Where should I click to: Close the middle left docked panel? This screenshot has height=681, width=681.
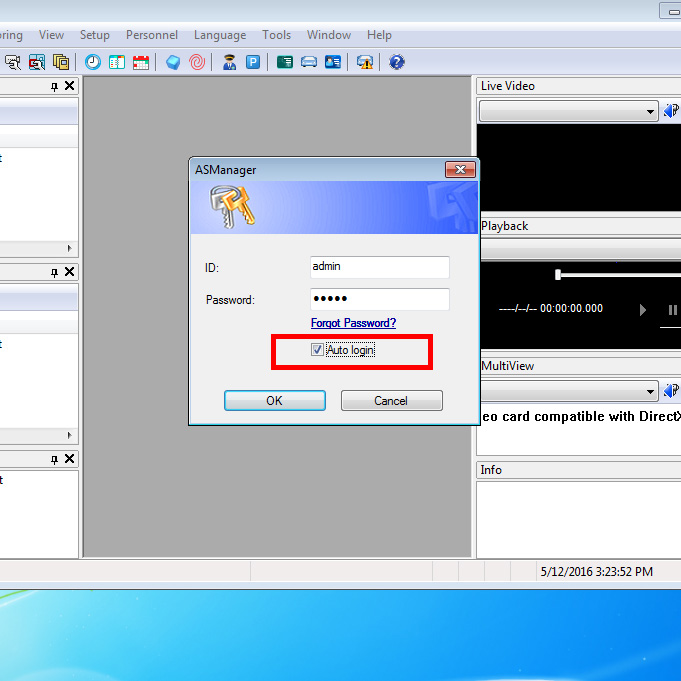(69, 271)
